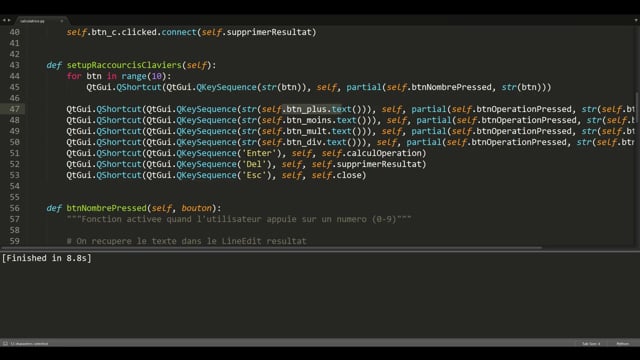Image resolution: width=640 pixels, height=360 pixels.
Task: Click line number 43 in the gutter
Action: pos(14,65)
